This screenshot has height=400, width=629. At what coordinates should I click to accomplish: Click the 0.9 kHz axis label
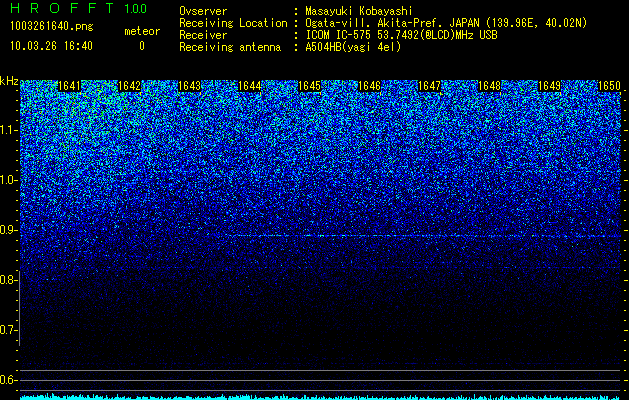9,230
